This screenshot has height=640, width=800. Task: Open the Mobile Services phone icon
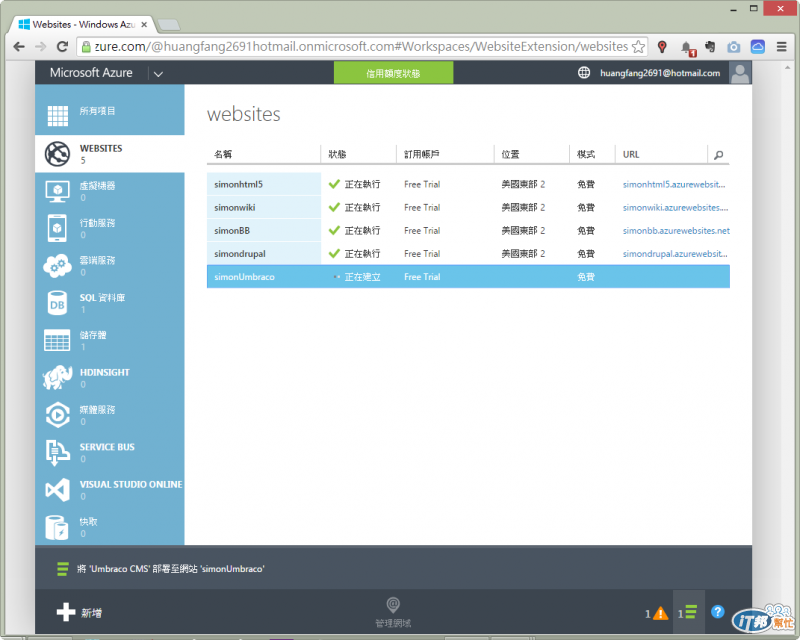tap(57, 228)
